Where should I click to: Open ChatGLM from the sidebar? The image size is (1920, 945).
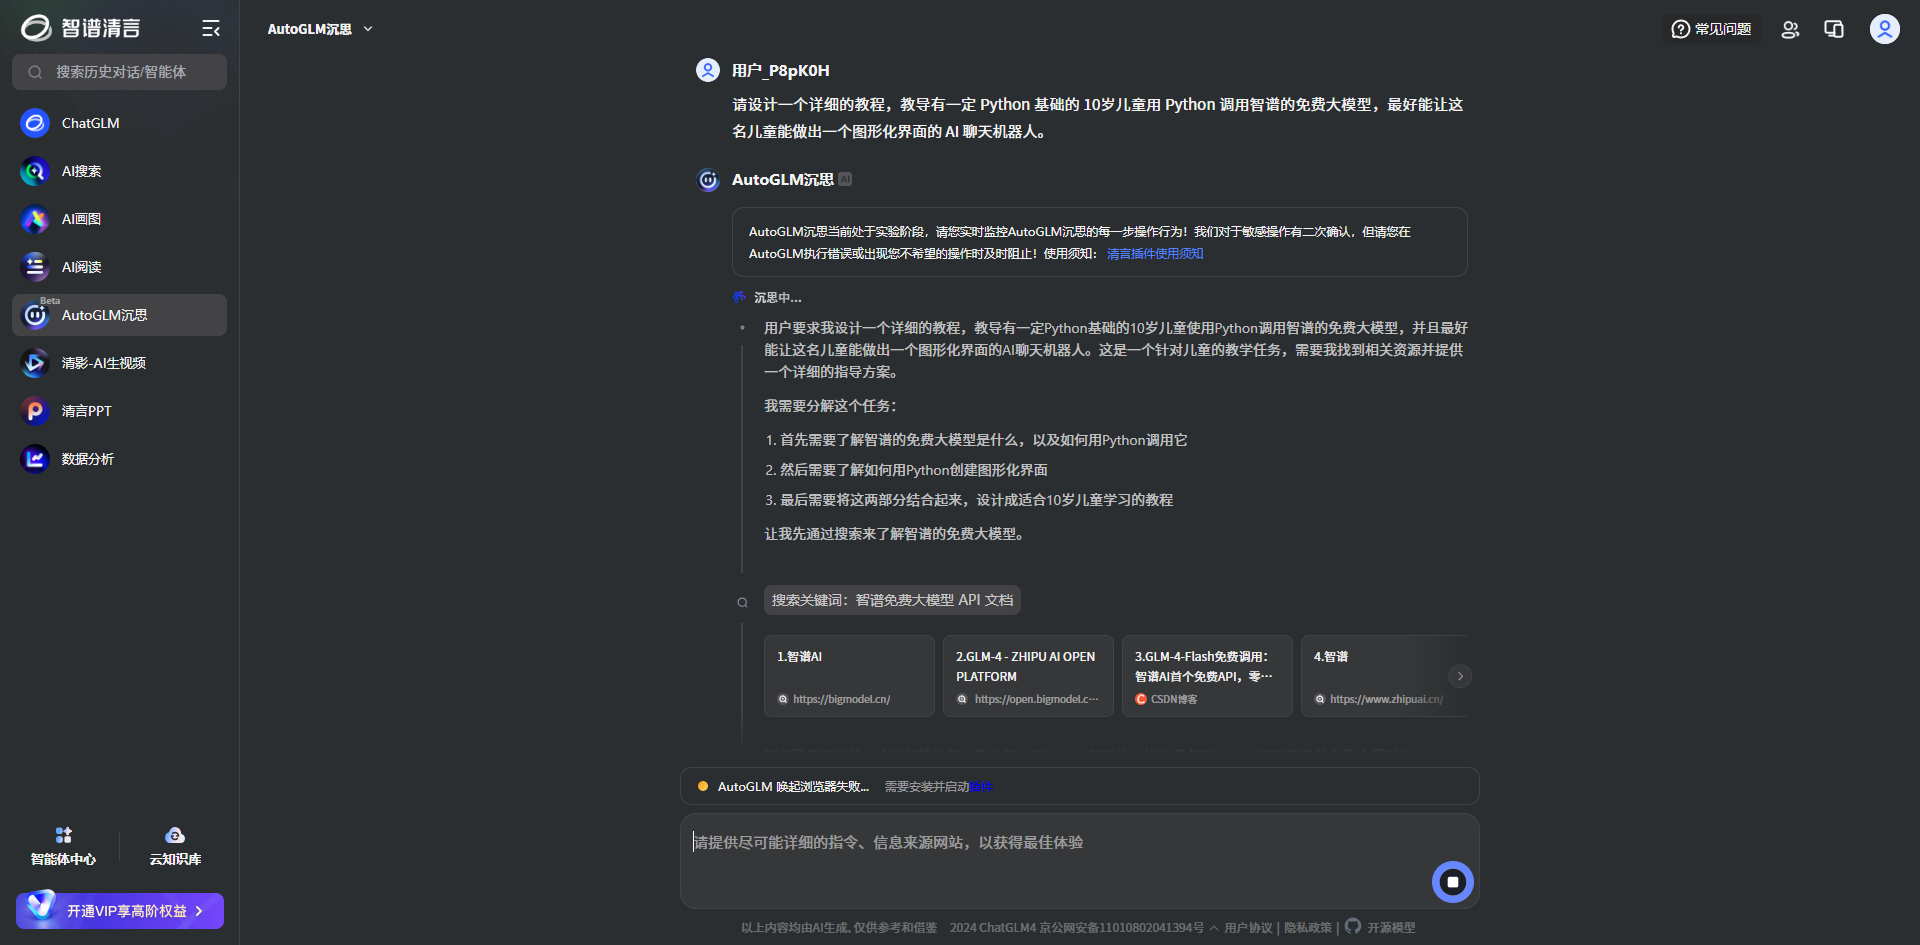point(119,123)
